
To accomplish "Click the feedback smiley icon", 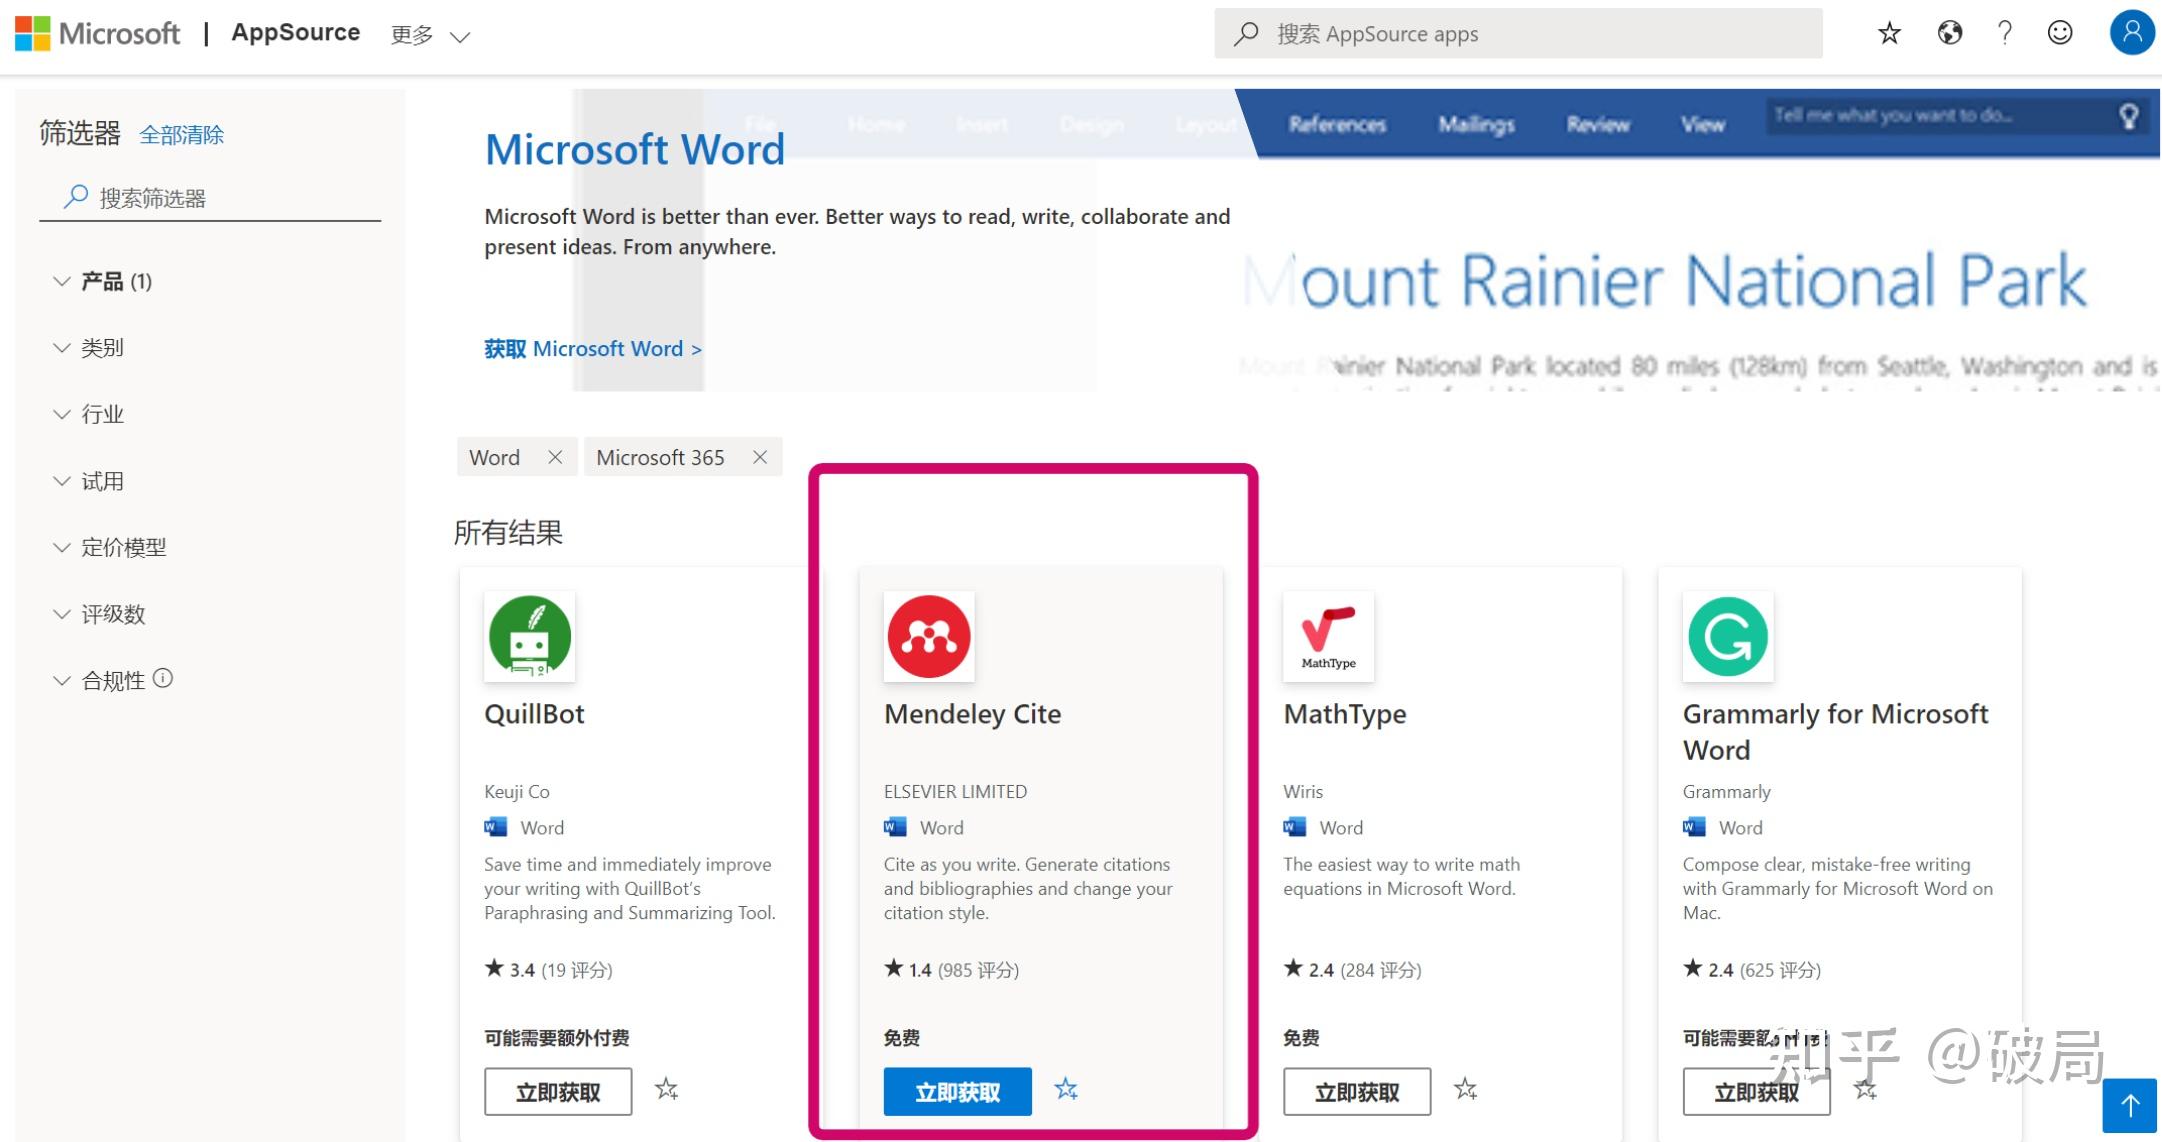I will (2060, 33).
